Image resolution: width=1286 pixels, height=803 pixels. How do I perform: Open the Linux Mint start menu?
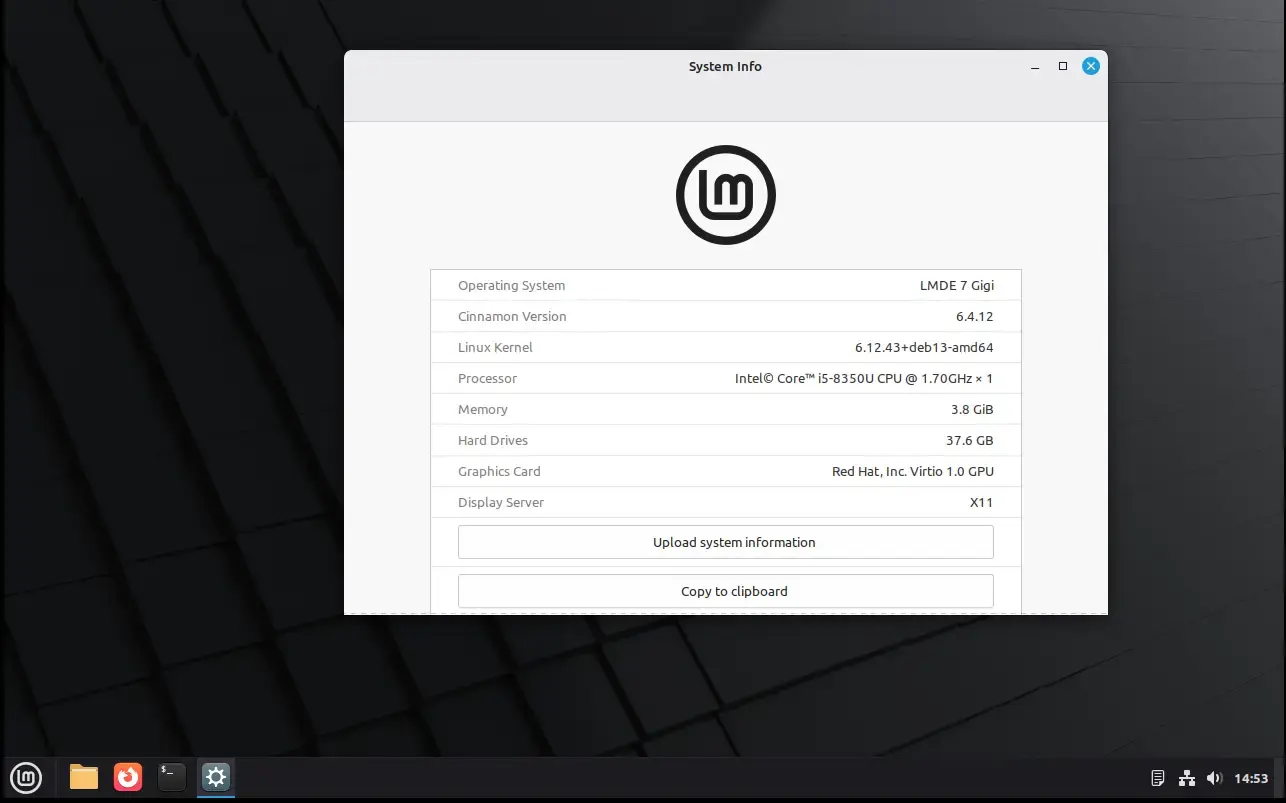26,777
